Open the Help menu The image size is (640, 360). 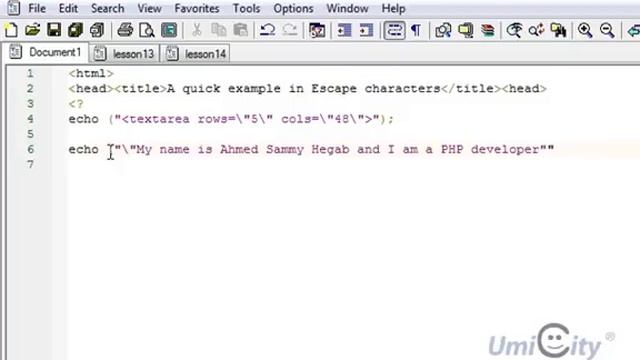(x=393, y=9)
